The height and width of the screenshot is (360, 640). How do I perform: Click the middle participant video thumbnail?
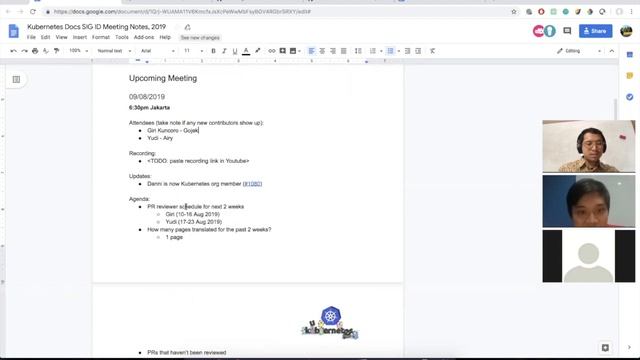pos(589,201)
